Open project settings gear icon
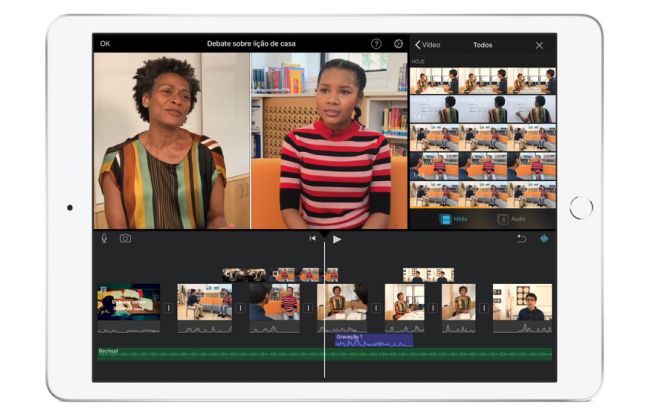650x414 pixels. click(x=398, y=44)
